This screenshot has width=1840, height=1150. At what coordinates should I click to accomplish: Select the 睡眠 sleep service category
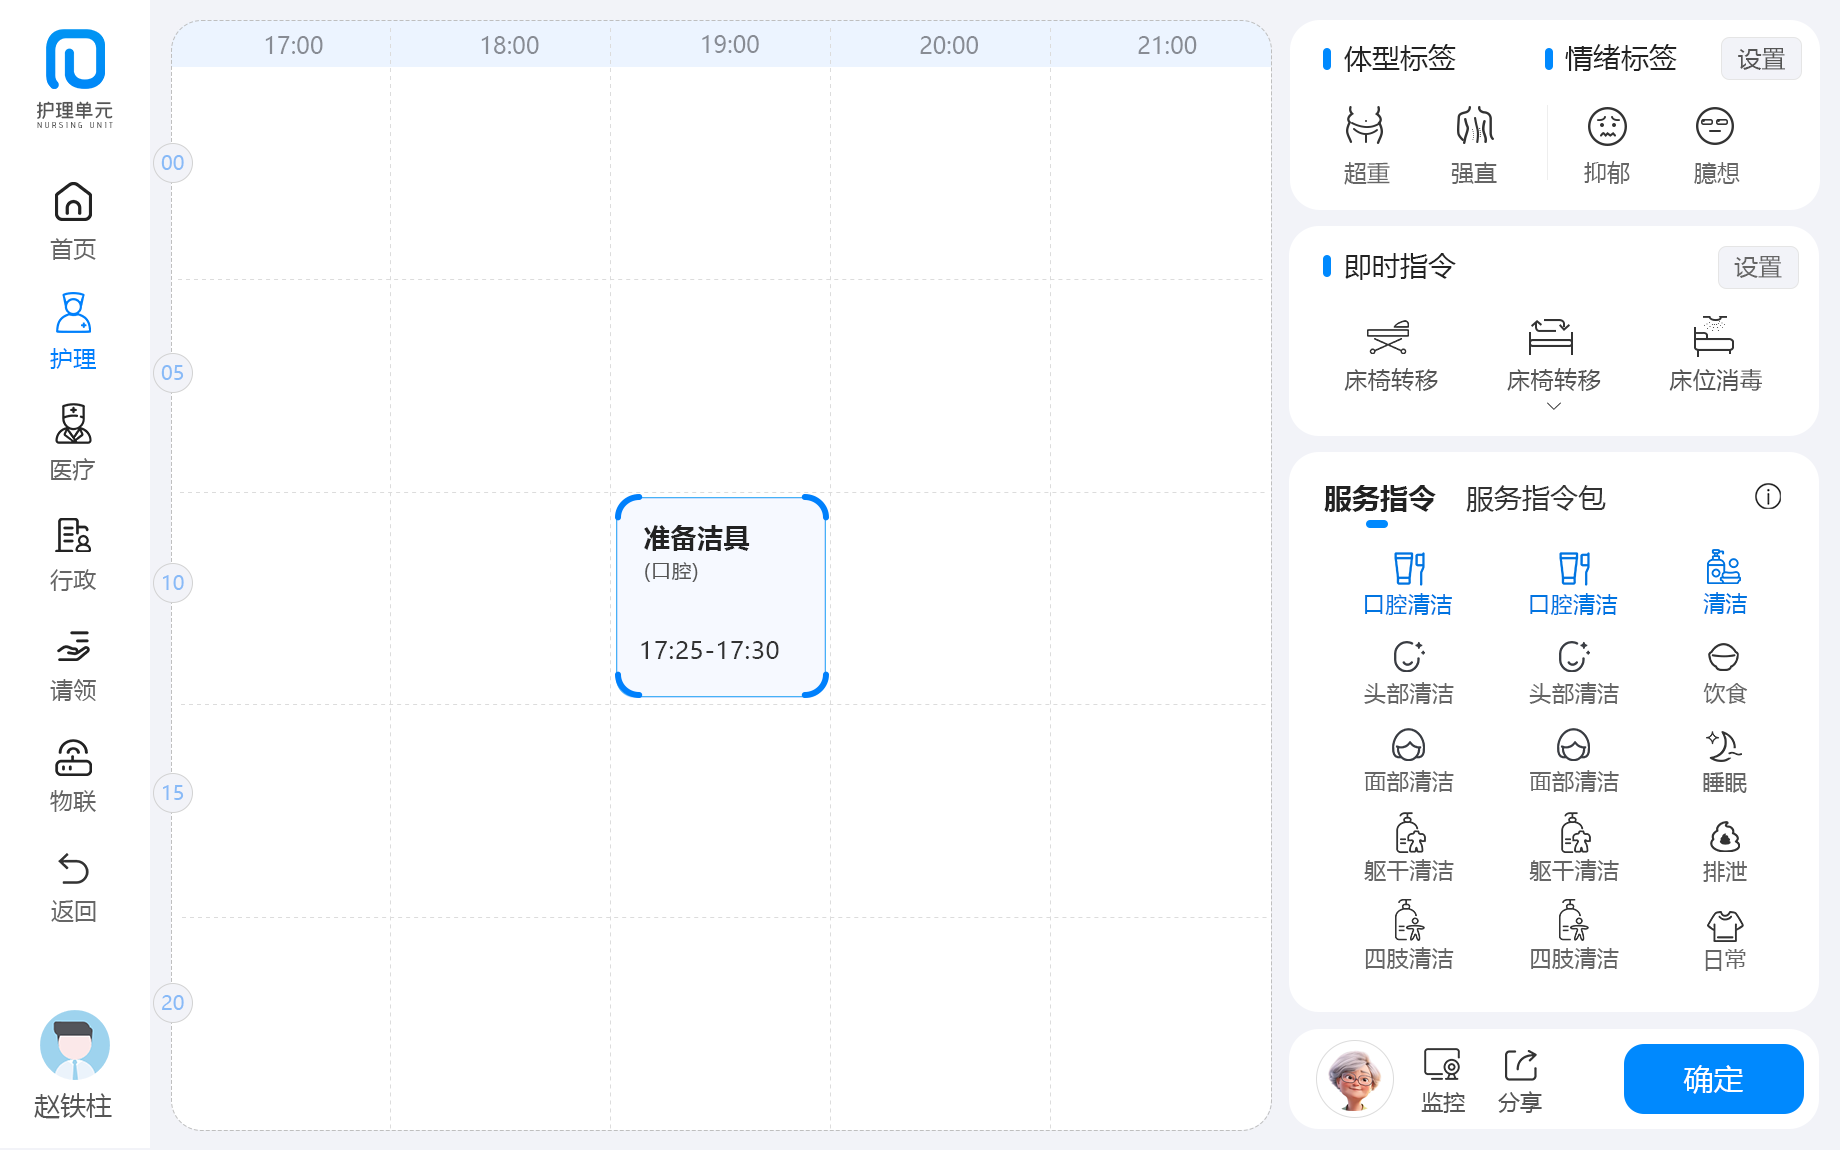point(1724,762)
